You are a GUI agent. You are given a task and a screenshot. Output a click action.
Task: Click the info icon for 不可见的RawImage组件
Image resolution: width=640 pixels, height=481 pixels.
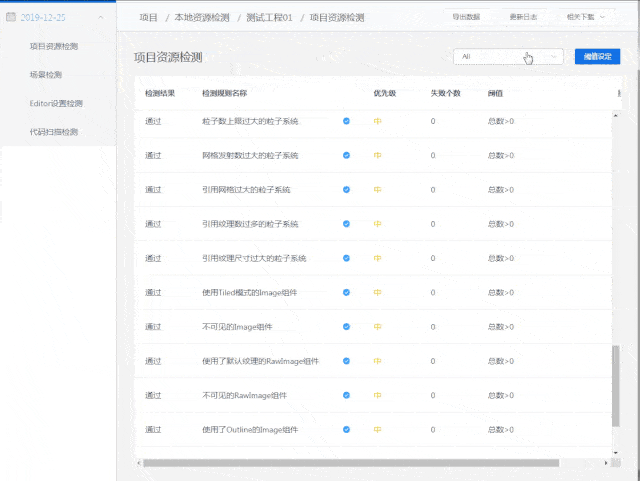click(346, 395)
